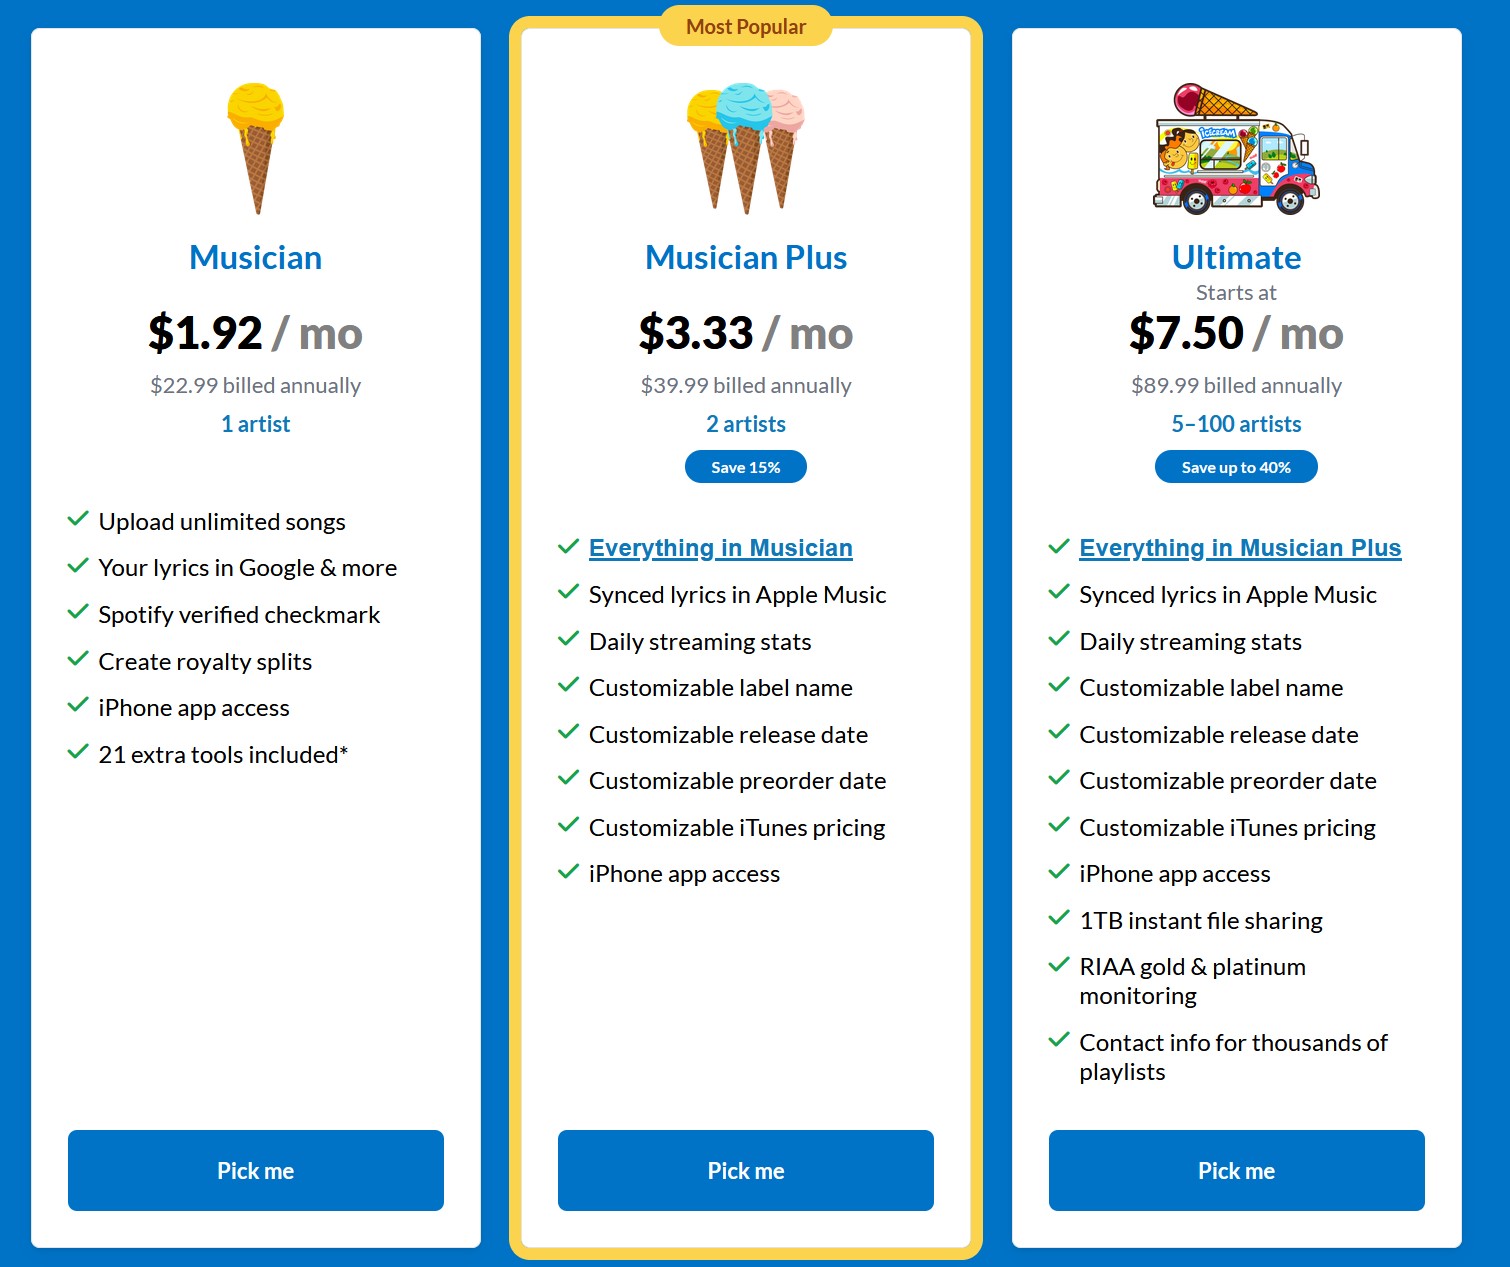Click the checkmark next to Spotify verified checkmark

click(78, 612)
